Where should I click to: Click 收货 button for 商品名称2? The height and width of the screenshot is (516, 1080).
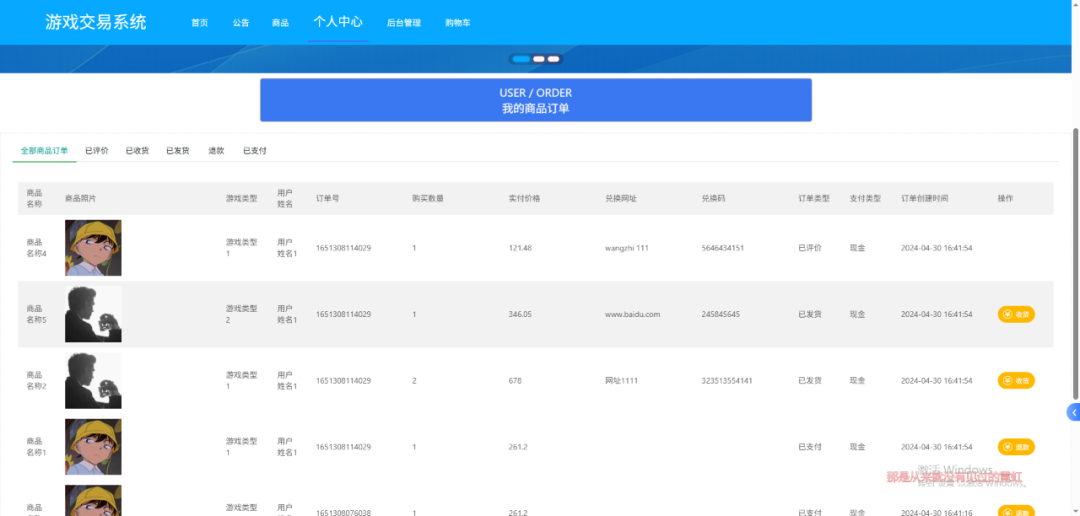pos(1016,380)
